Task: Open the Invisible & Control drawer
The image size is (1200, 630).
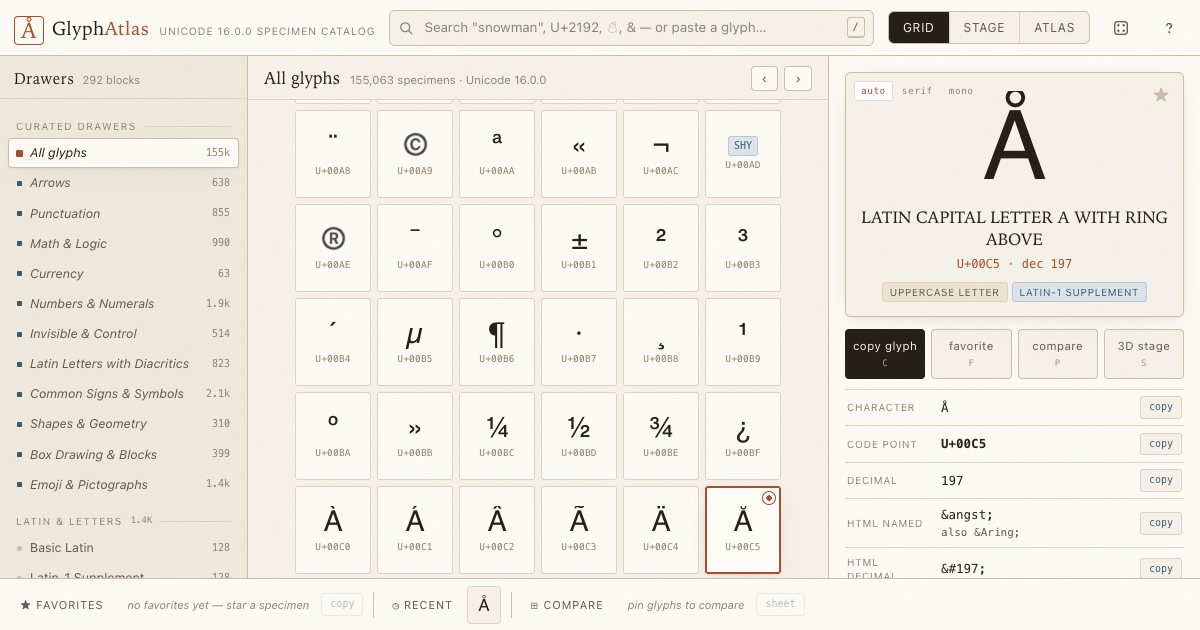Action: pyautogui.click(x=124, y=333)
